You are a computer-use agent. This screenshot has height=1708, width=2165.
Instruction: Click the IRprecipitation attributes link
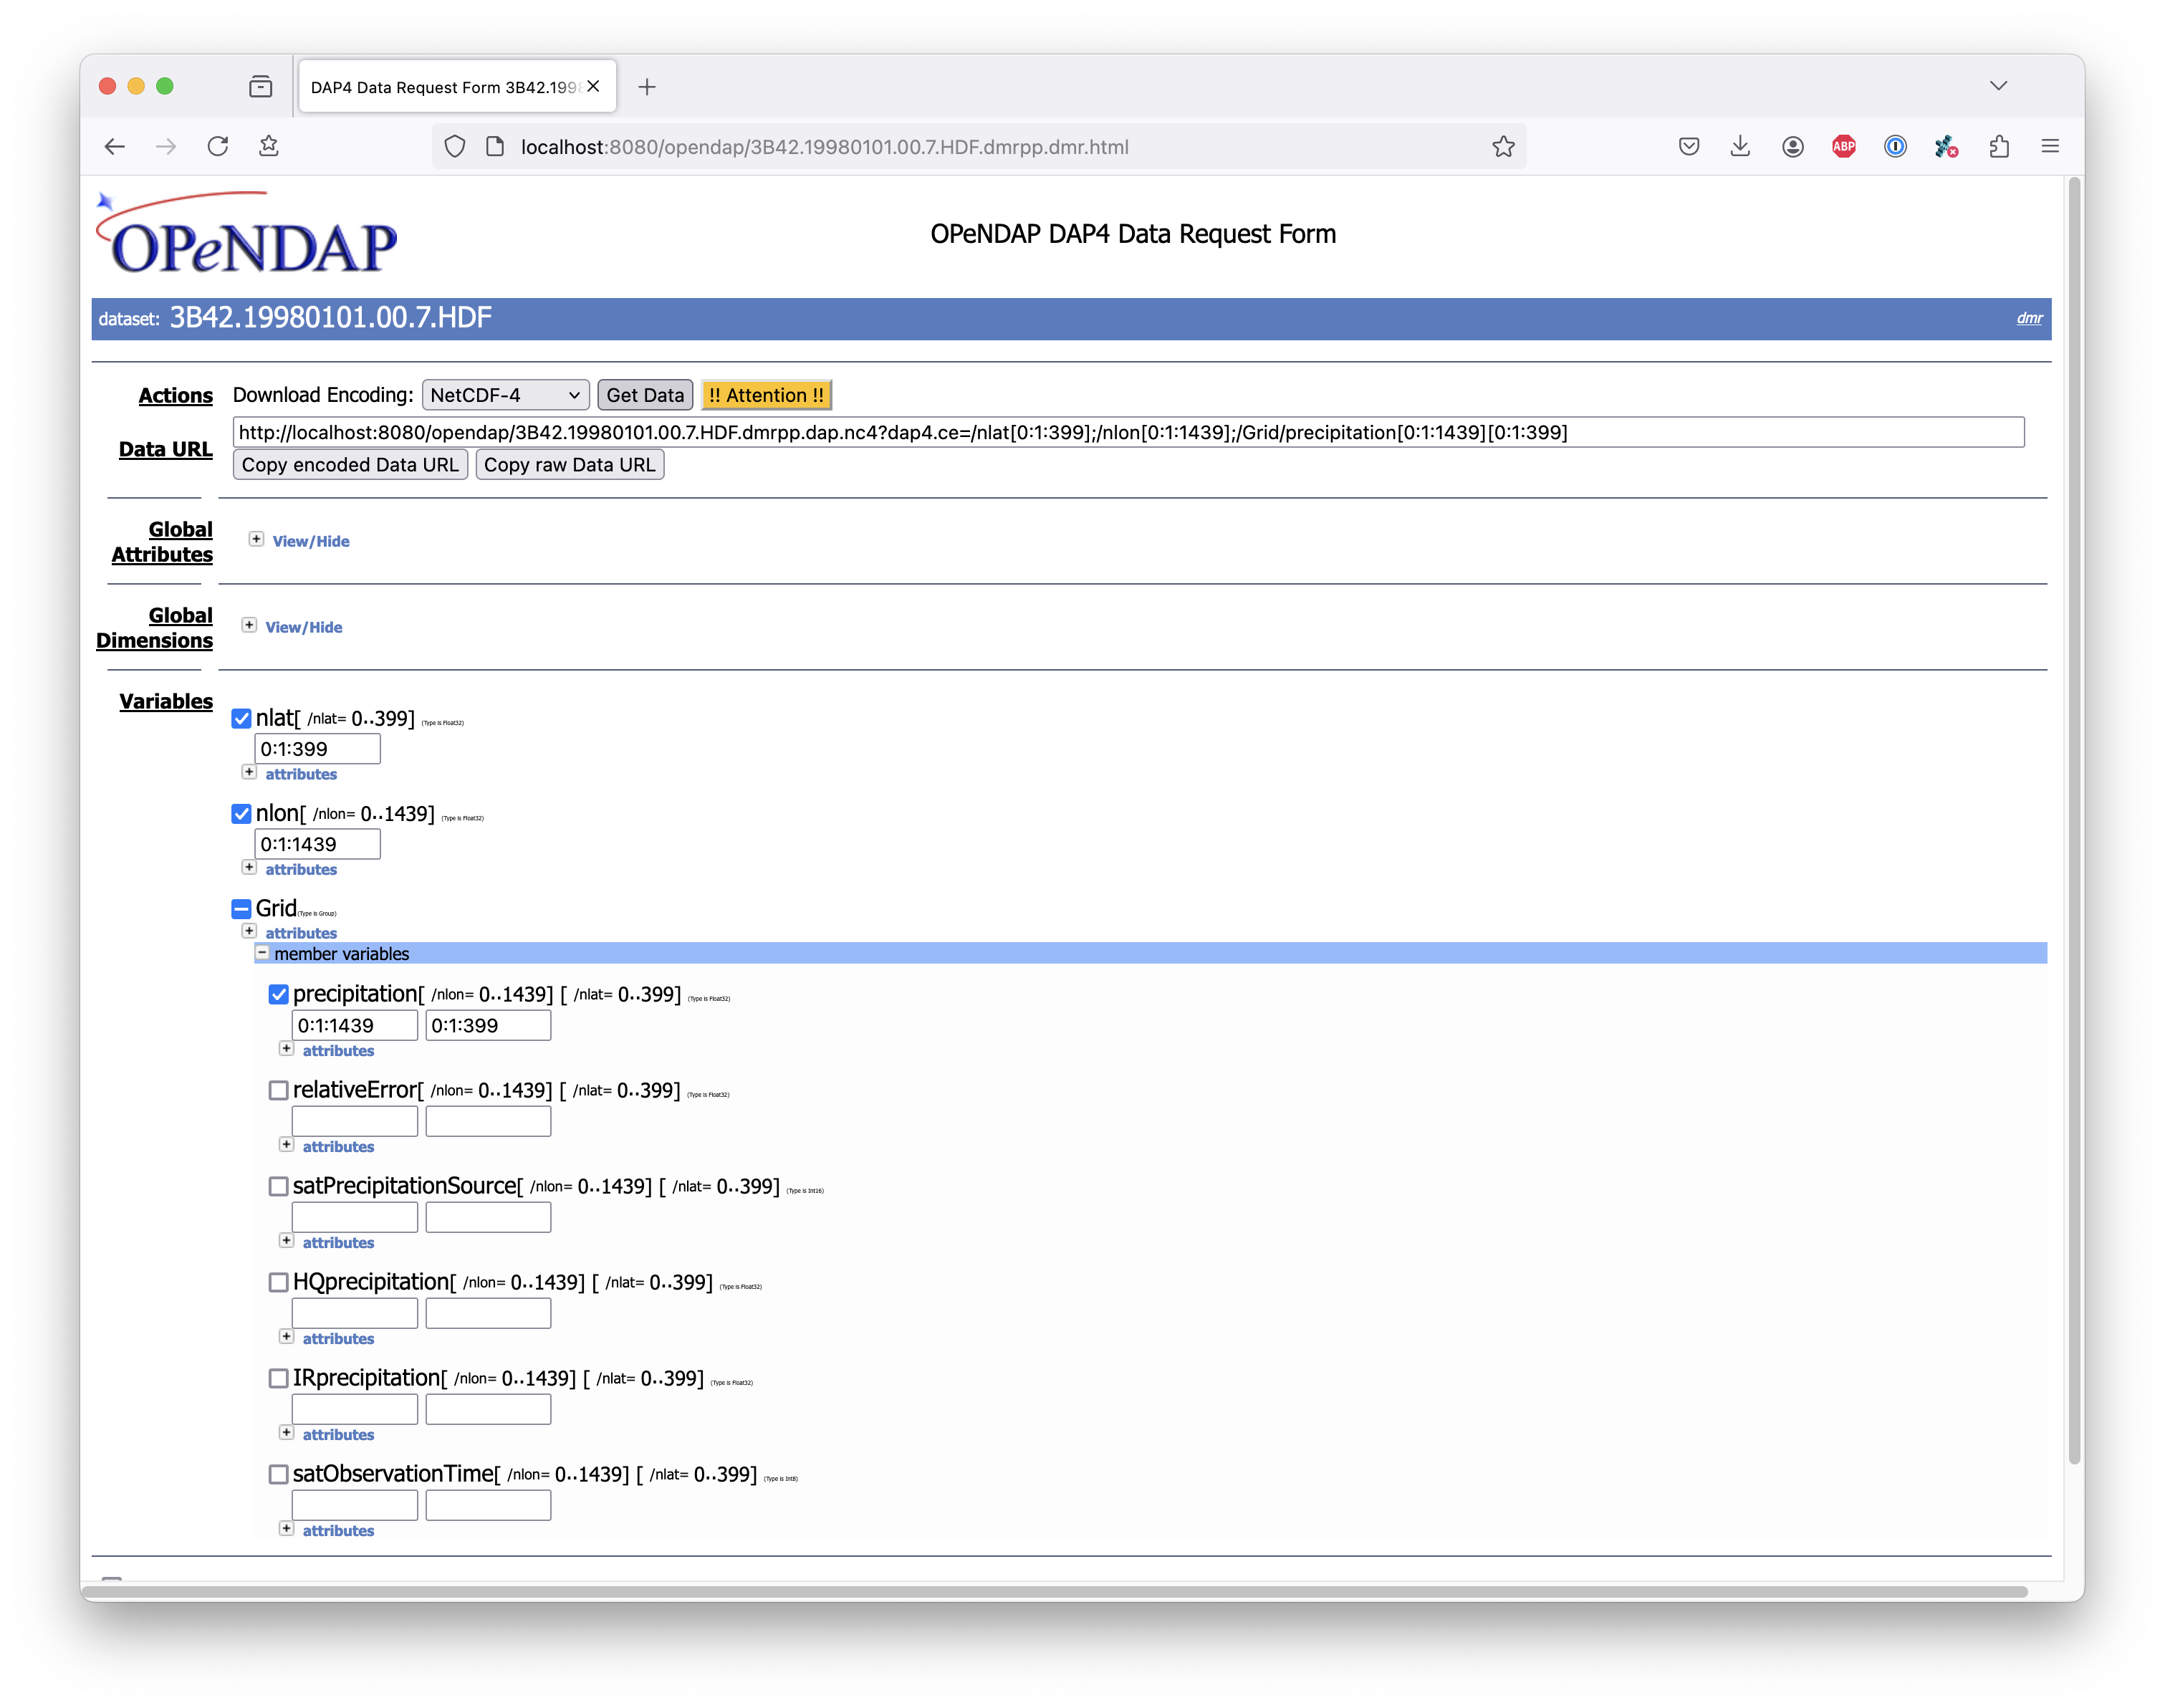click(x=338, y=1435)
